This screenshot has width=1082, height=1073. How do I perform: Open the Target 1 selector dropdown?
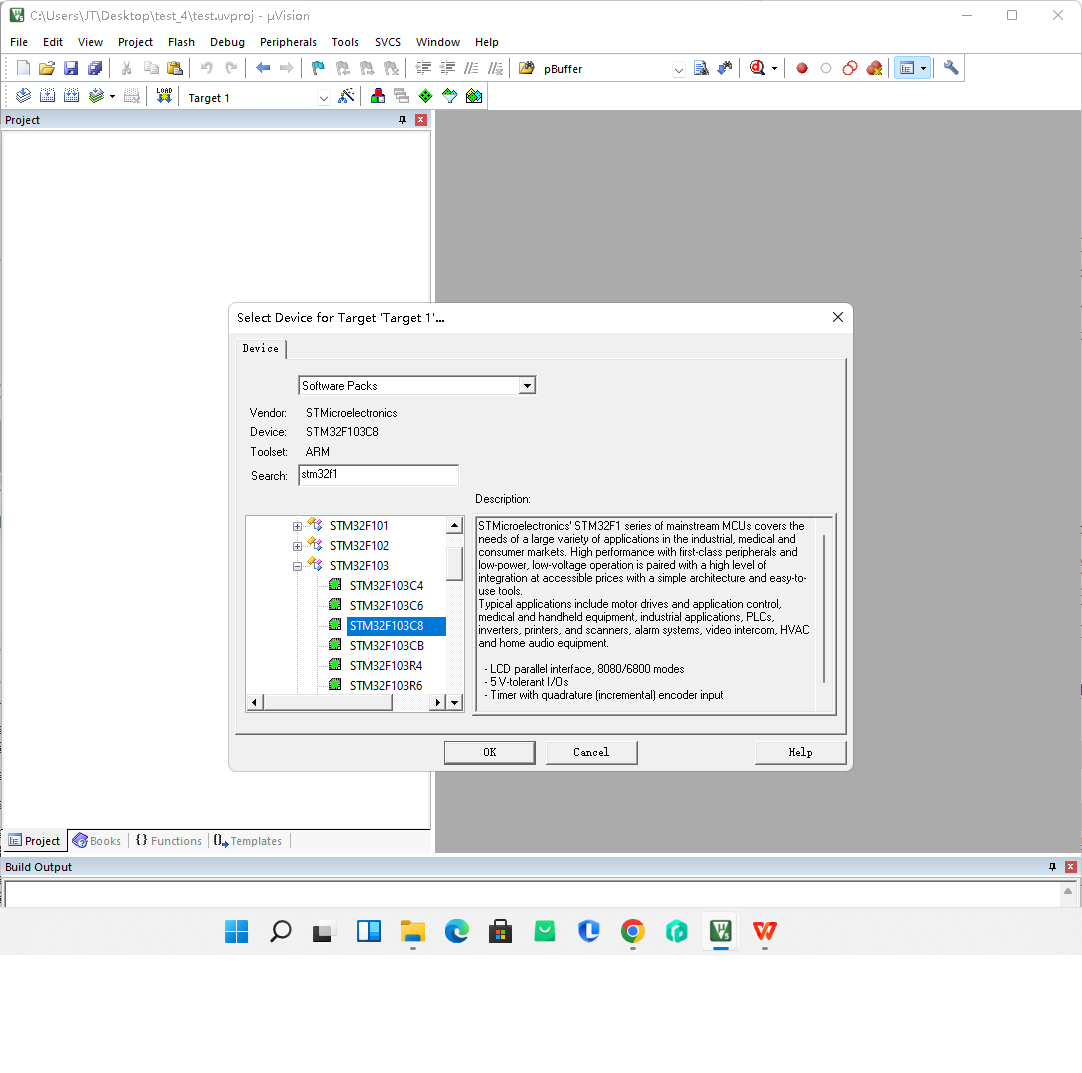tap(324, 98)
